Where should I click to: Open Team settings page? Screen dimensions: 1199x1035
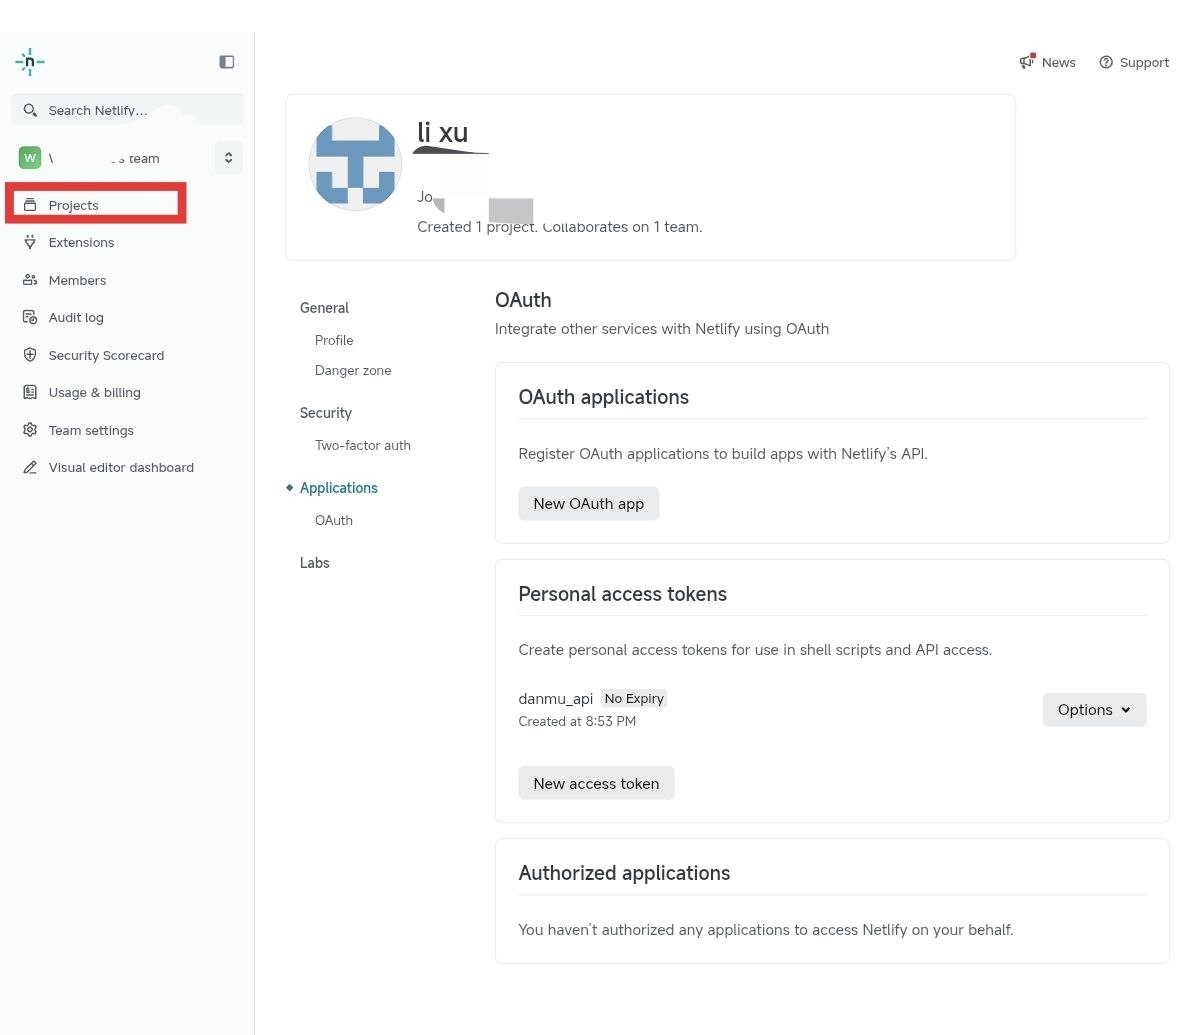point(91,430)
